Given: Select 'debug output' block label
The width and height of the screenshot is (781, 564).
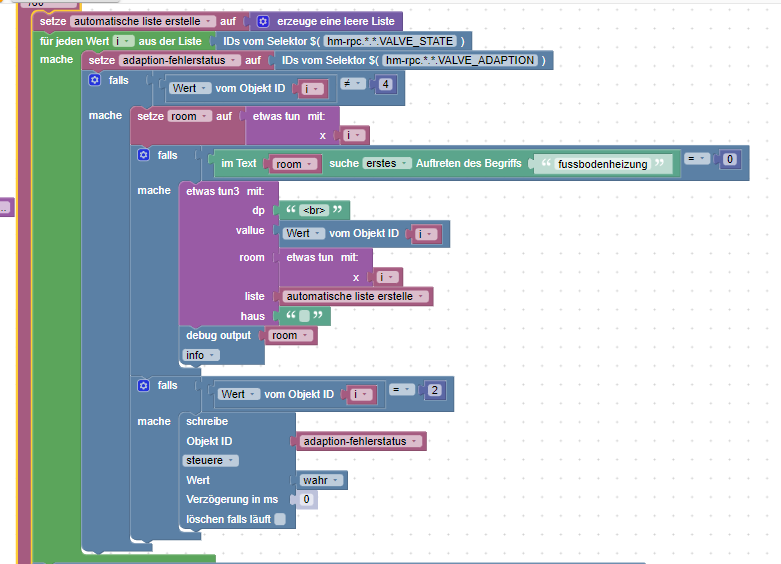Looking at the screenshot, I should point(218,335).
